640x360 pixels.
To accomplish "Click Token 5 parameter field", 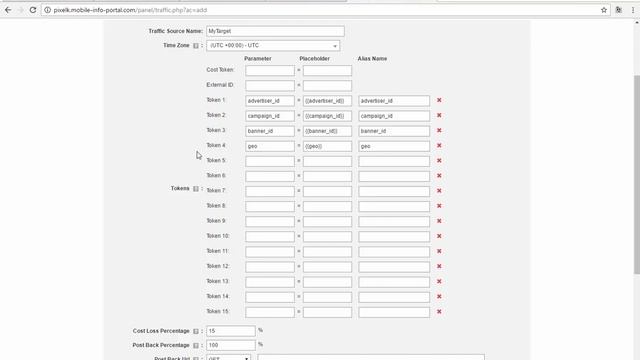I will (x=270, y=161).
